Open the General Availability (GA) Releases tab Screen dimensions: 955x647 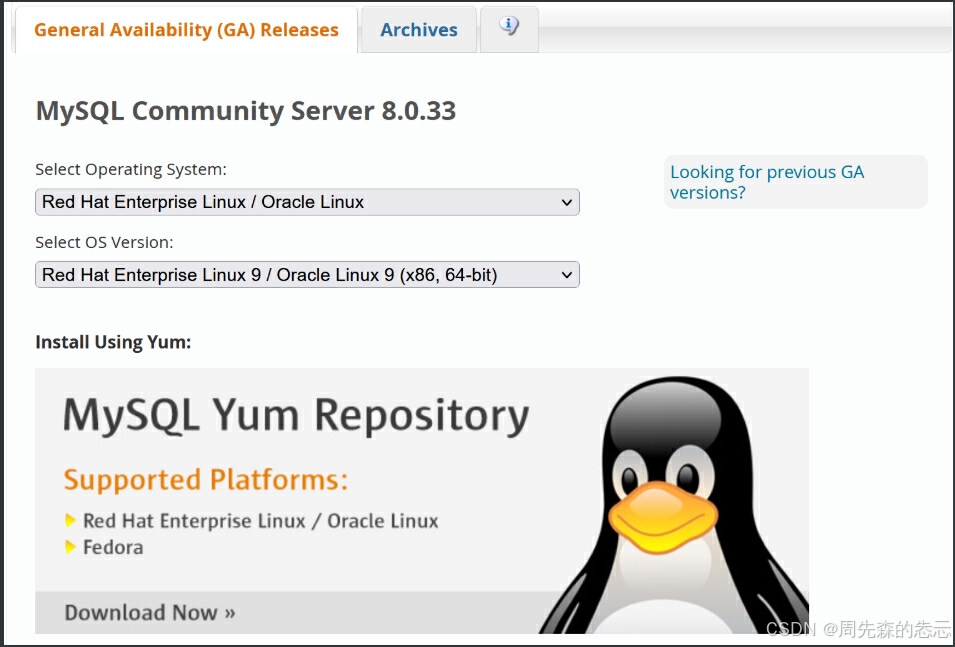(x=186, y=30)
